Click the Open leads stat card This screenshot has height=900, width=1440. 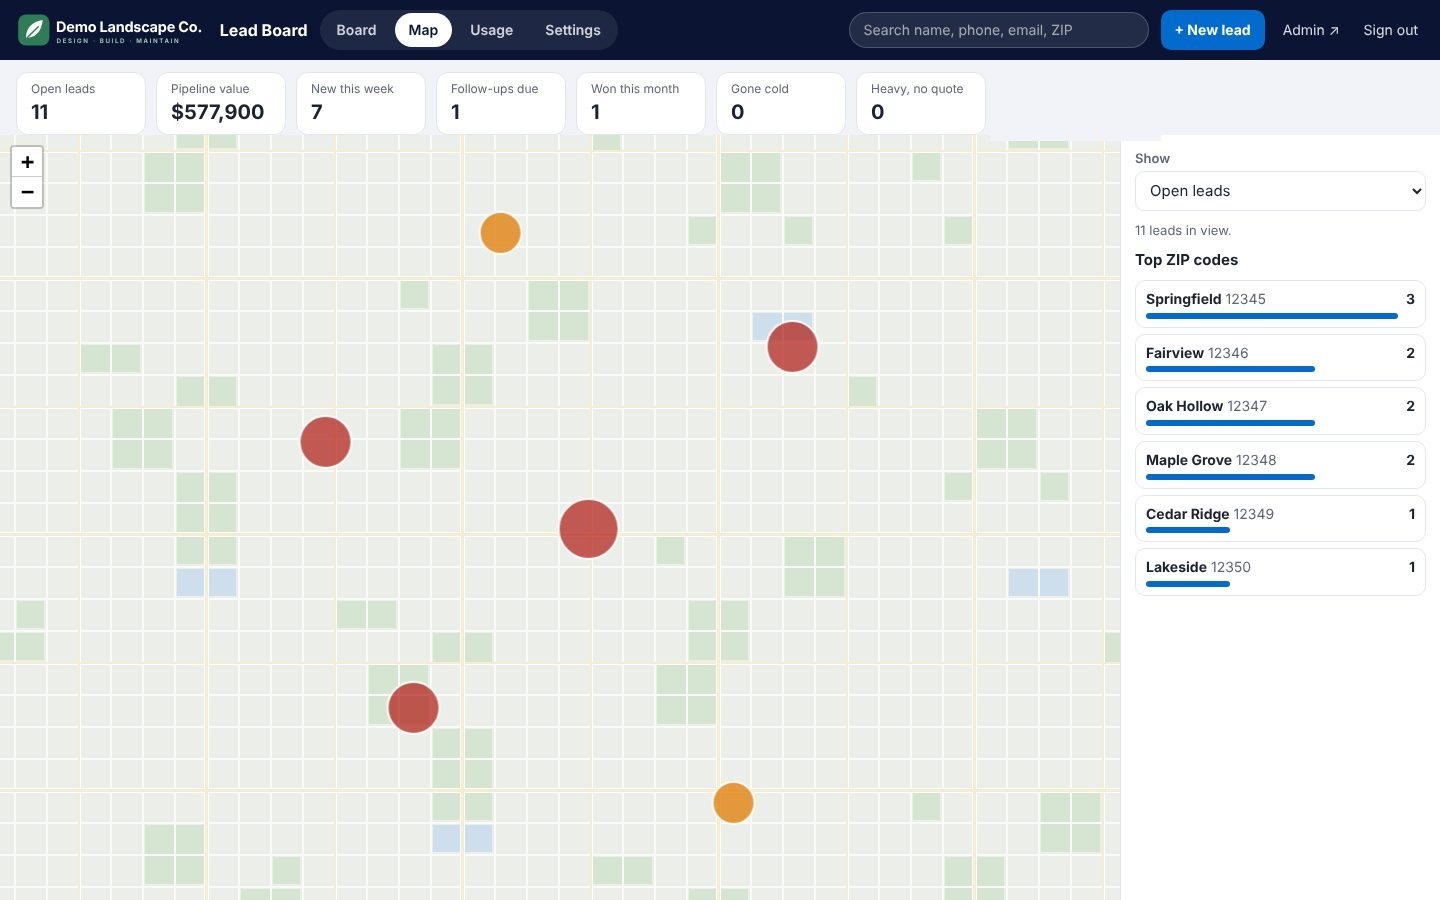(81, 103)
